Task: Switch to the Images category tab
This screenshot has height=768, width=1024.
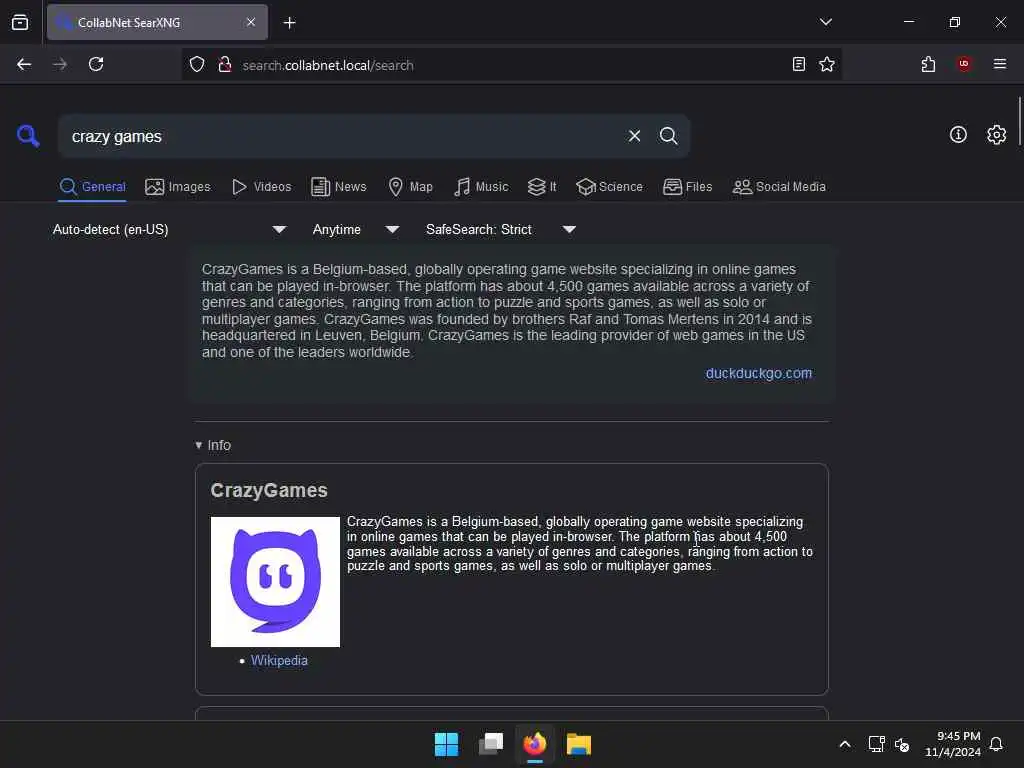Action: (x=178, y=187)
